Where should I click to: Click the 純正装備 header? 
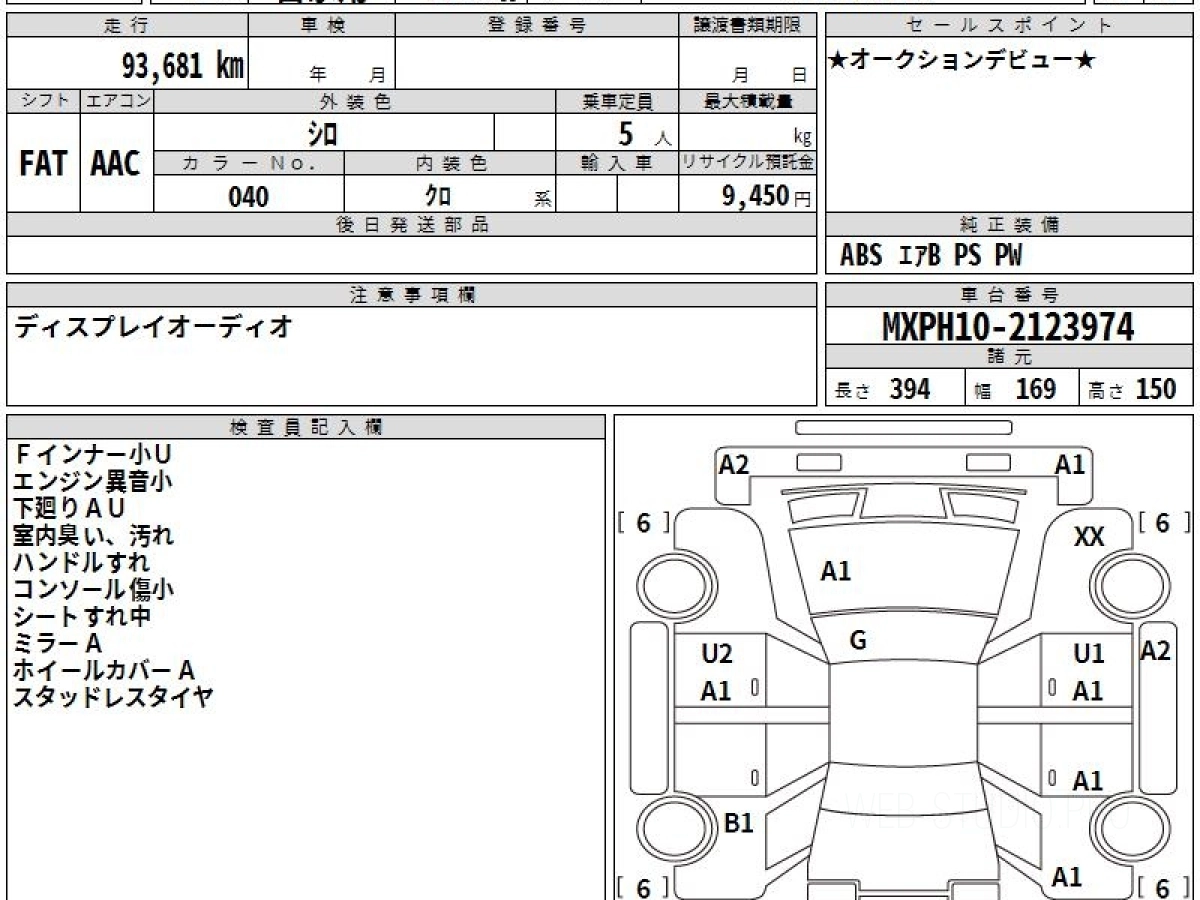1010,225
